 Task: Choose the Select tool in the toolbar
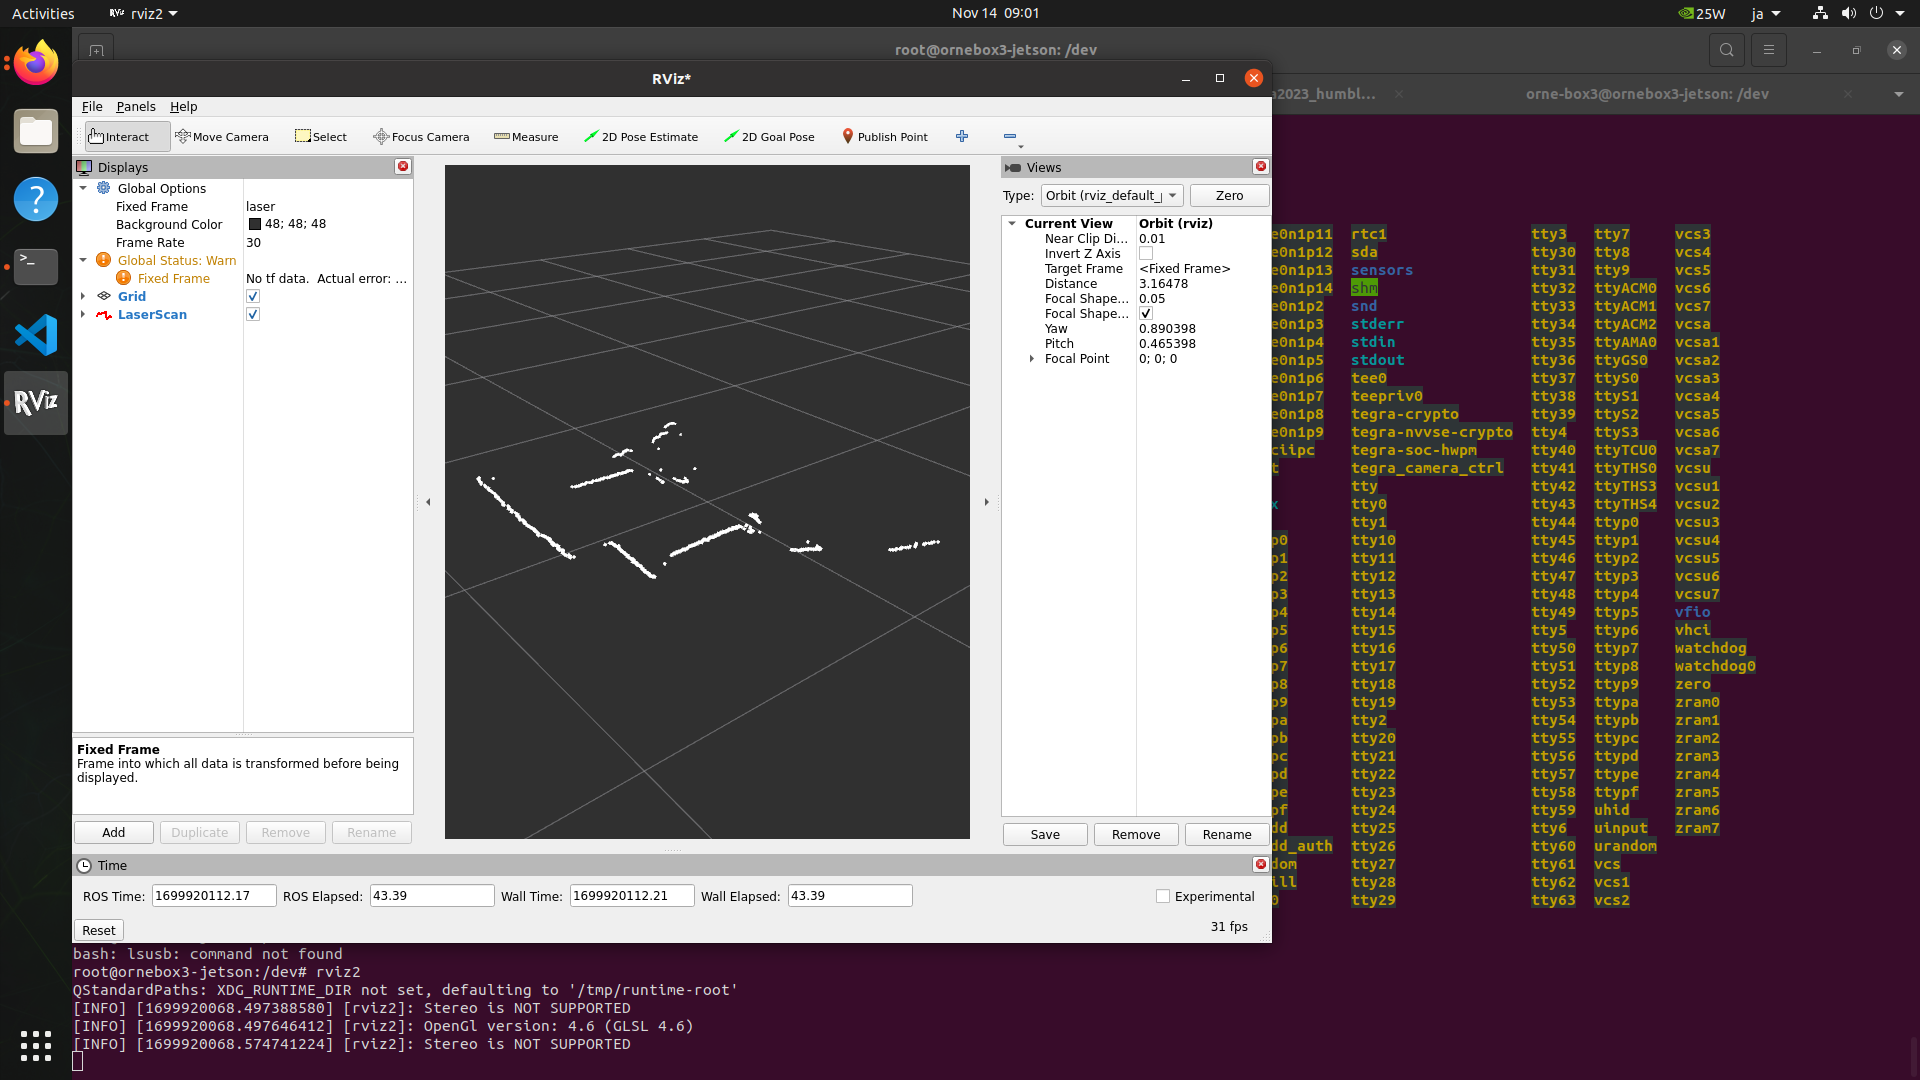click(x=320, y=136)
